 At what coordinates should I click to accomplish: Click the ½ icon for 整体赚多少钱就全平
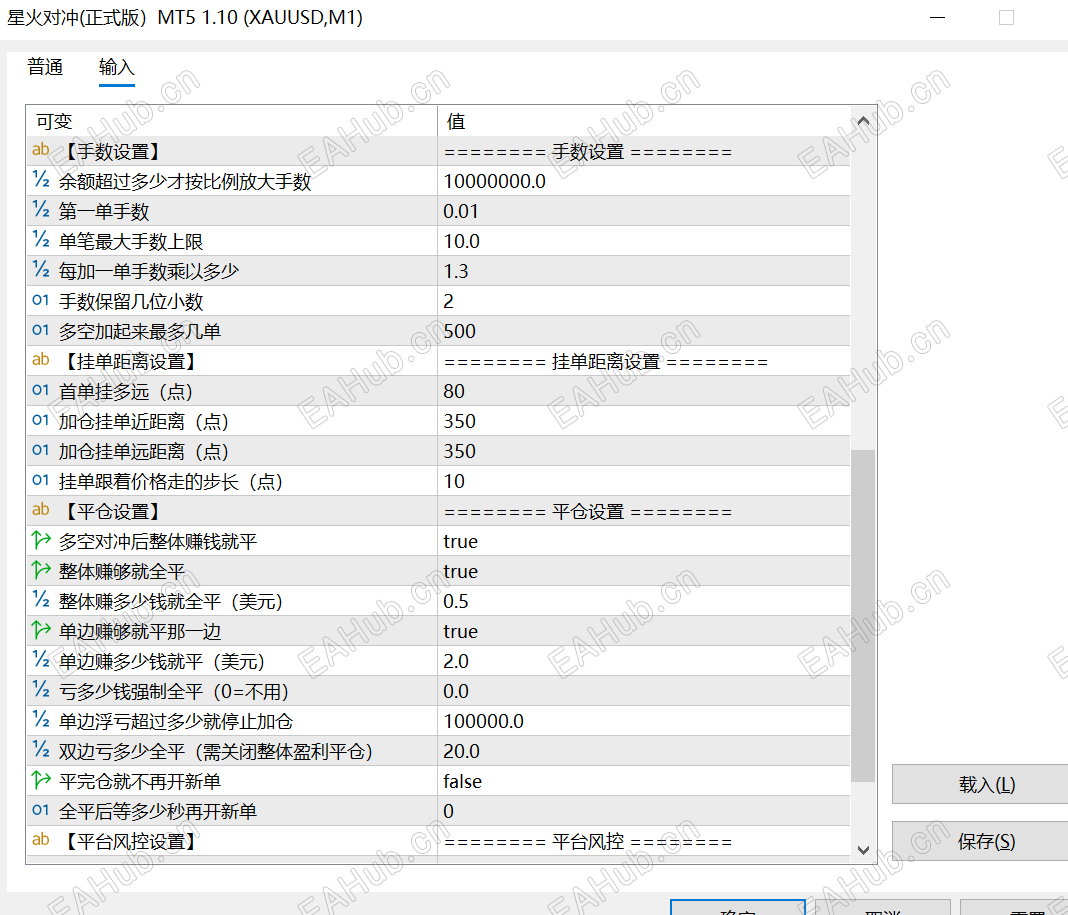tap(41, 600)
